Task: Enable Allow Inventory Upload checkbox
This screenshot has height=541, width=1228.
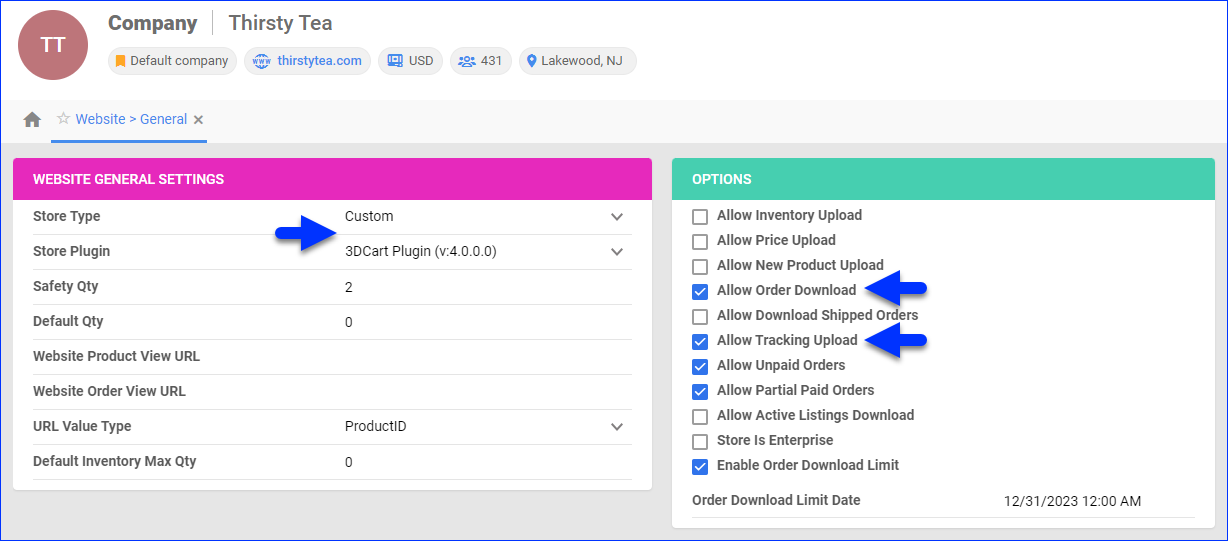Action: (700, 216)
